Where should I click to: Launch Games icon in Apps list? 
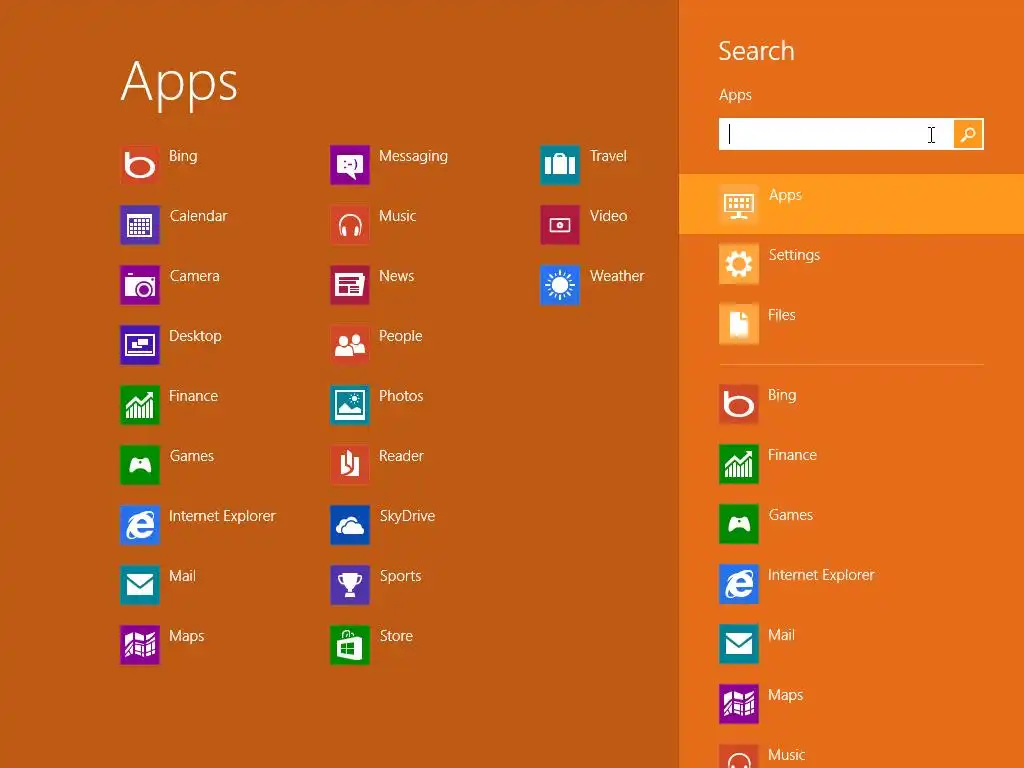pos(140,465)
